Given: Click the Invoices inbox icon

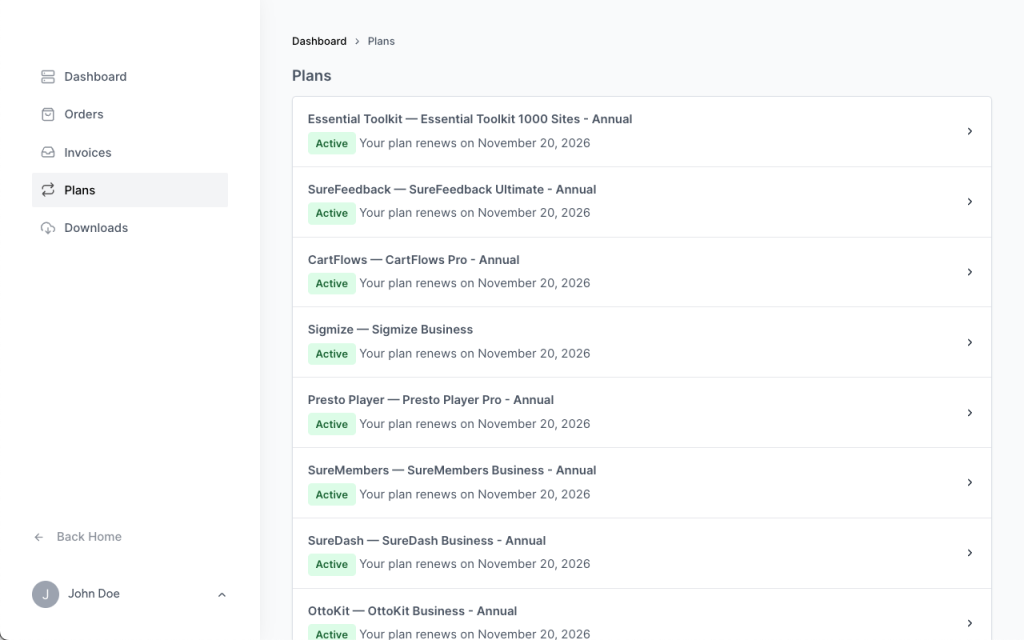Looking at the screenshot, I should tap(48, 153).
